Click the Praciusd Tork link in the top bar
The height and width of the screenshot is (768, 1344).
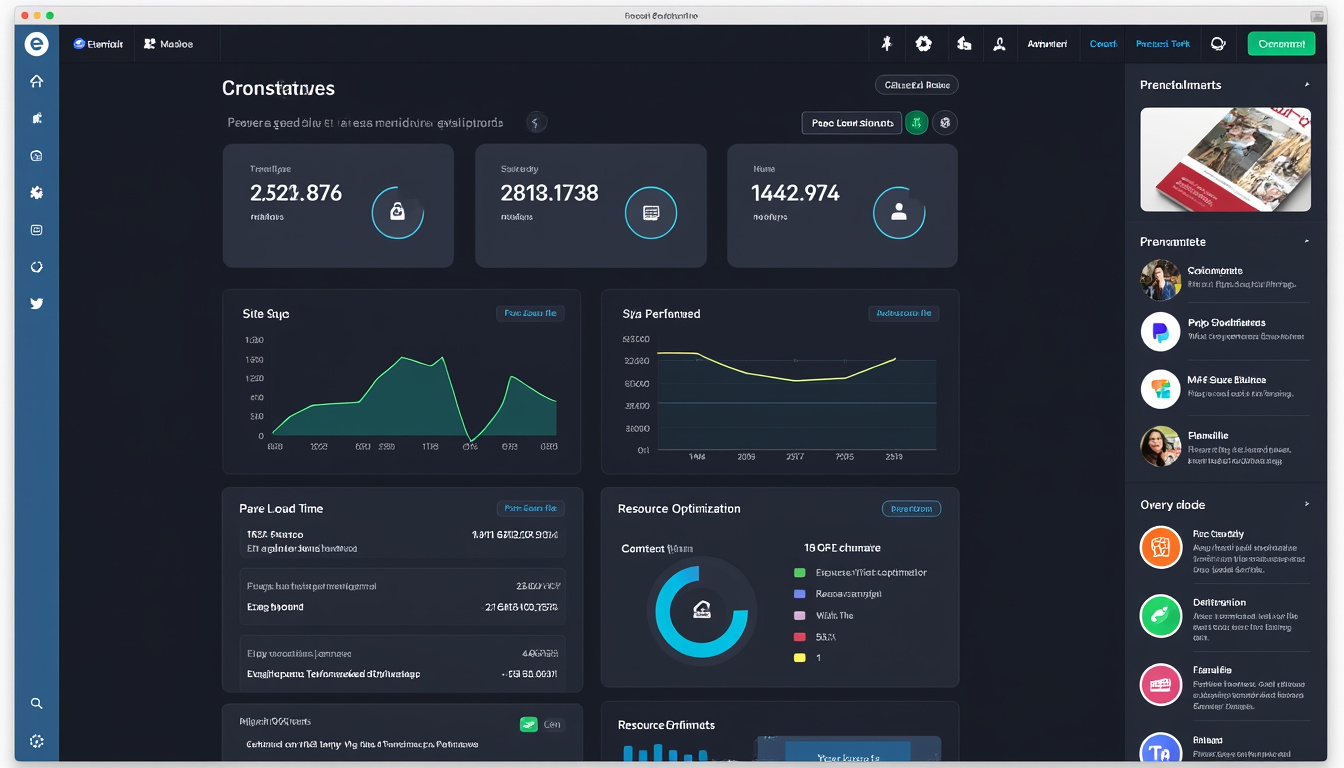click(x=1162, y=43)
